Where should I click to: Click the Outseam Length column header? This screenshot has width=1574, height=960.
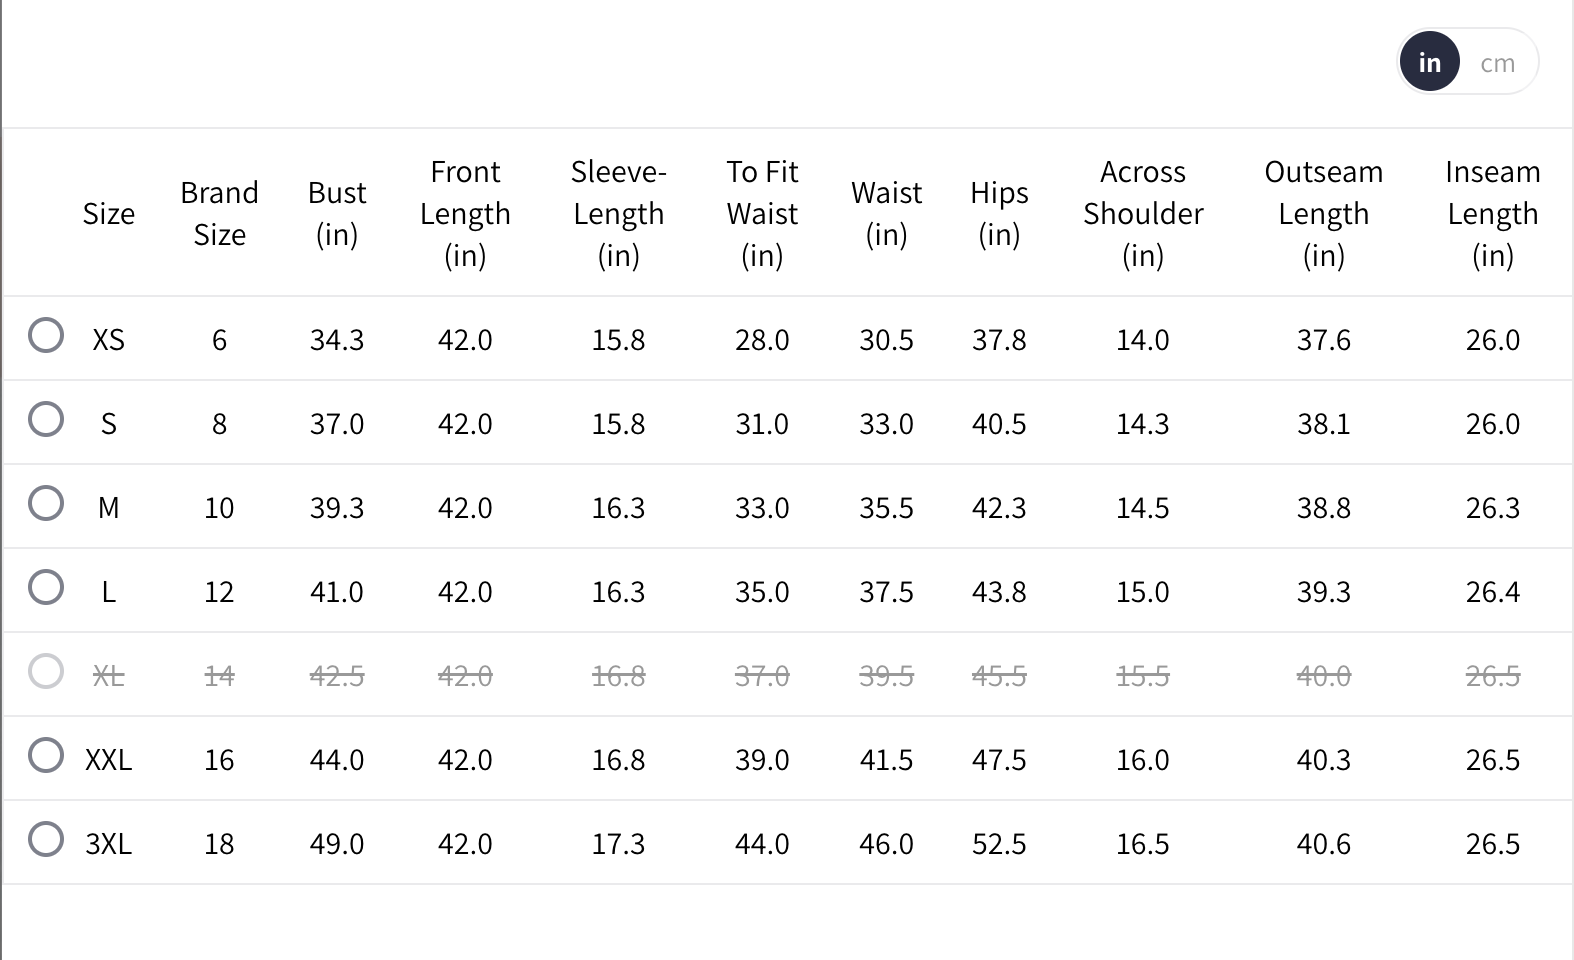[x=1323, y=213]
